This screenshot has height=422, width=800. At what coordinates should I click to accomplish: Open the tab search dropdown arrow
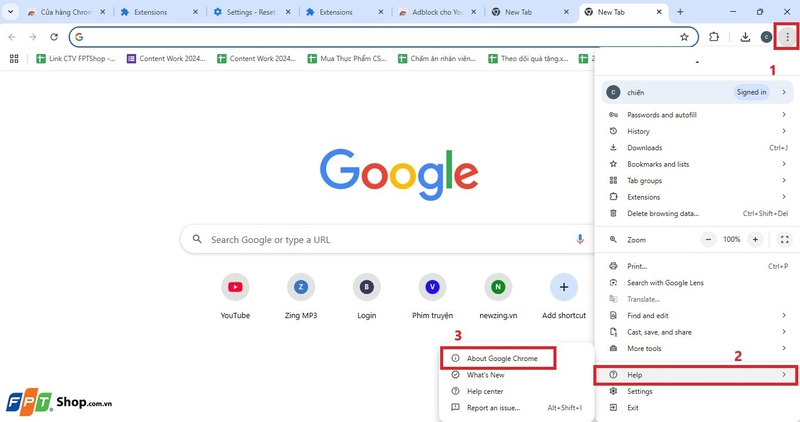[x=10, y=12]
